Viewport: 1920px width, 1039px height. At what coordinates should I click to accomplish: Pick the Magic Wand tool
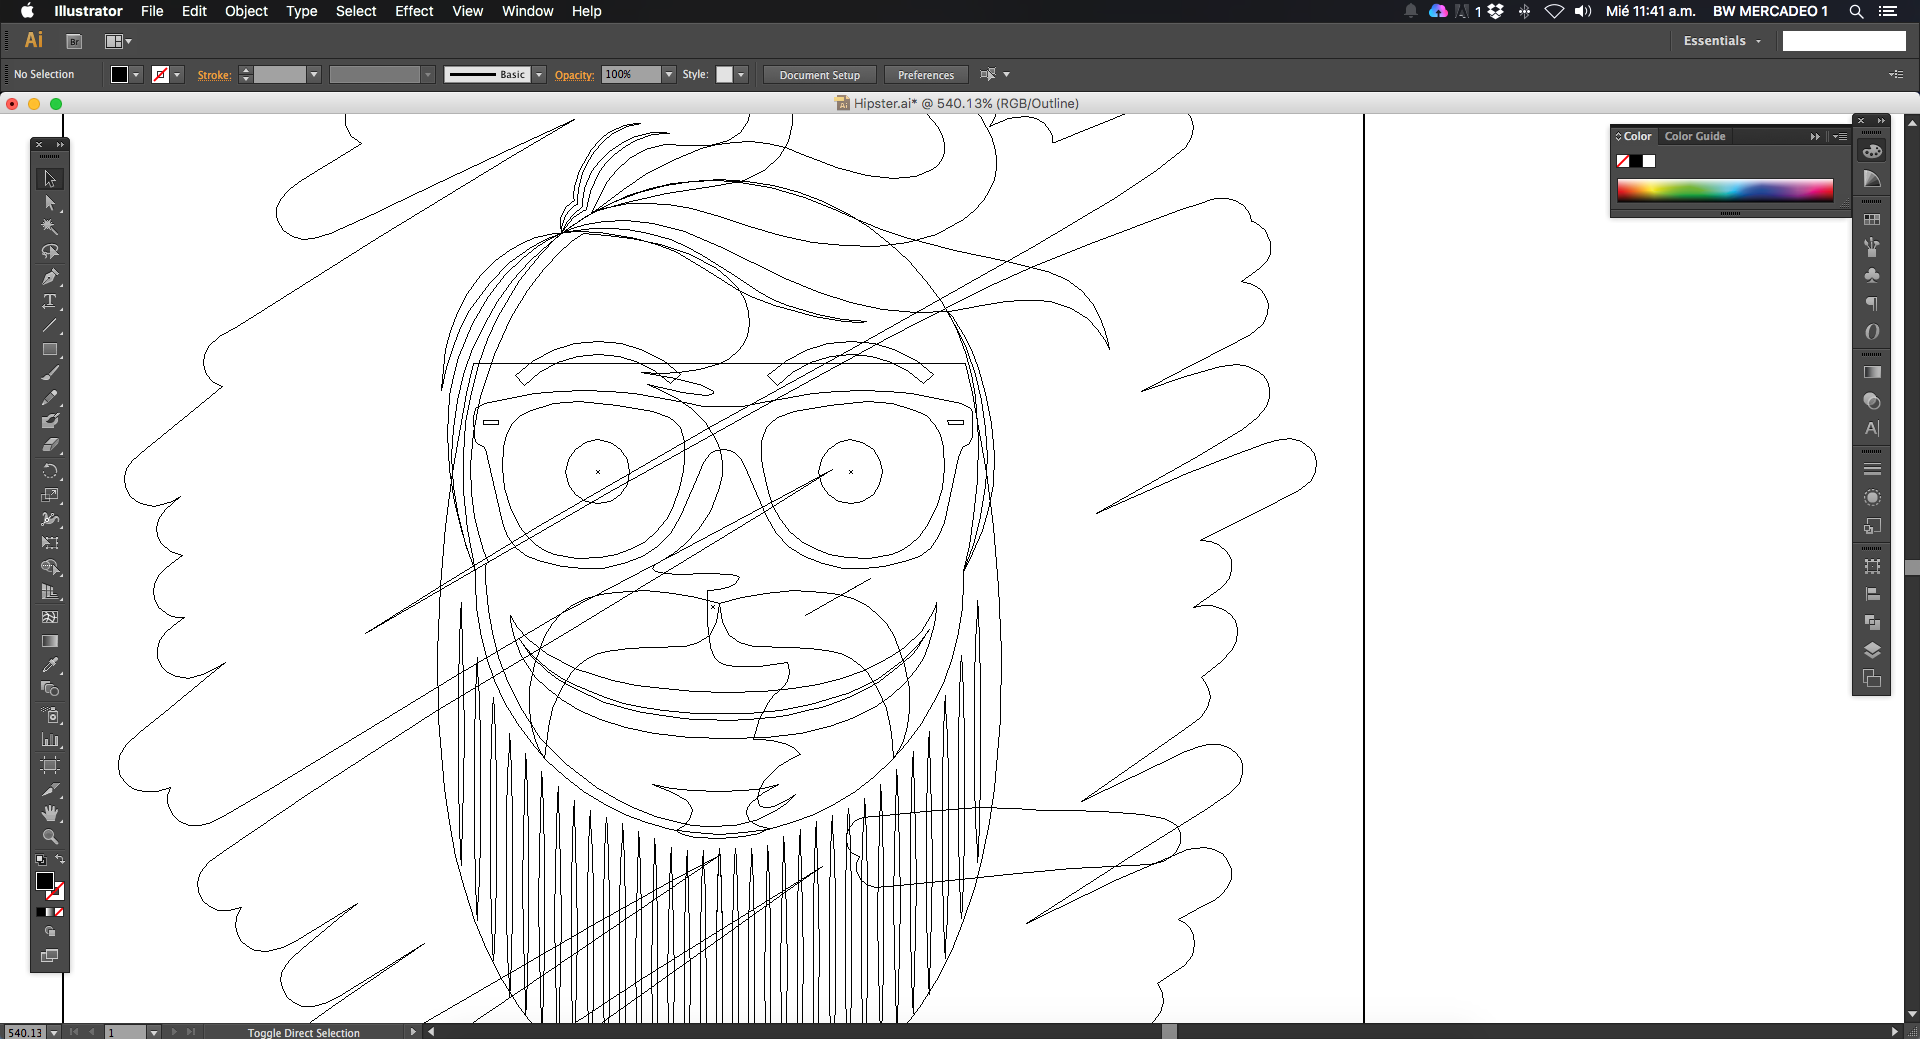coord(49,227)
